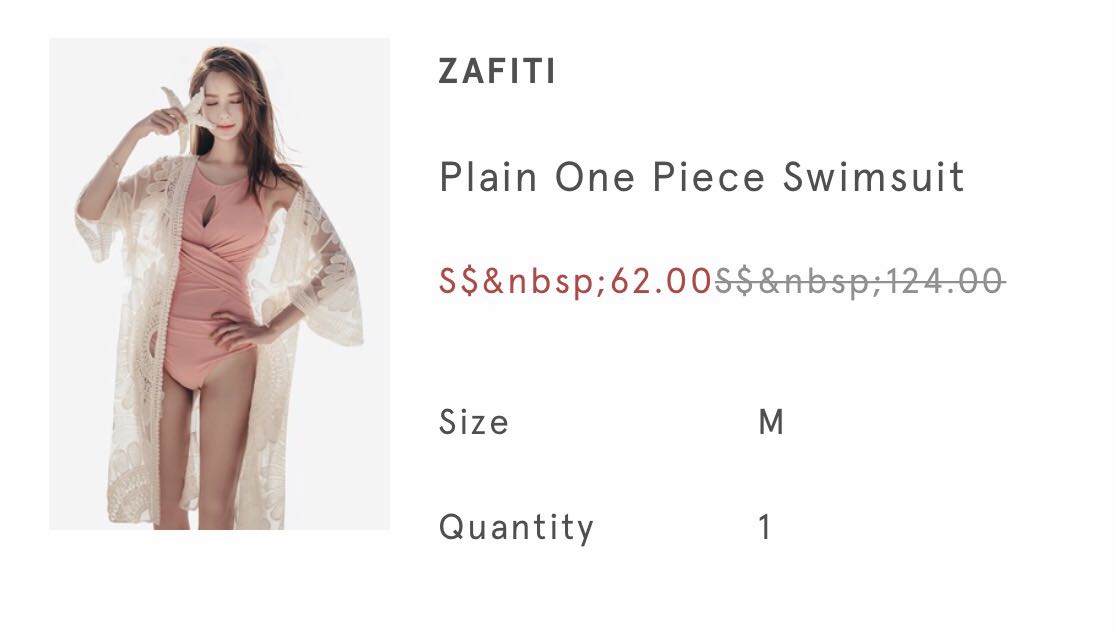The height and width of the screenshot is (632, 1116).
Task: Open the swimsuit product thumbnail image
Action: [x=219, y=284]
